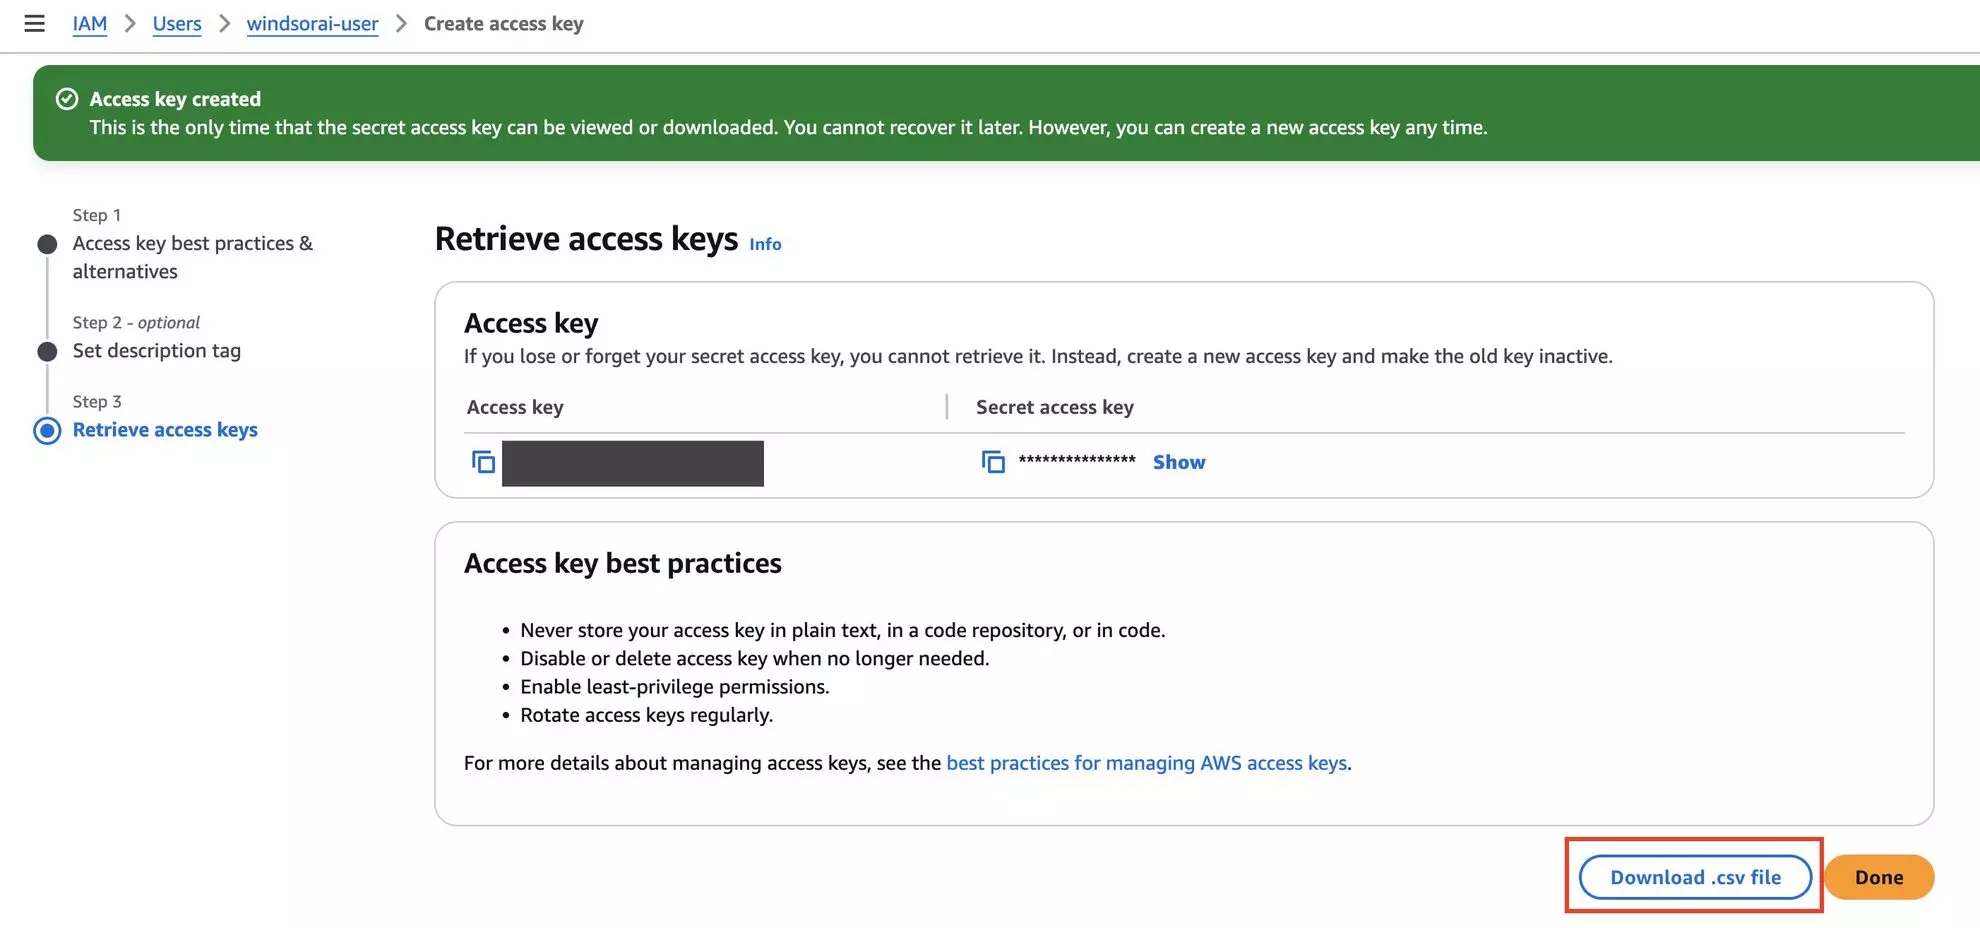
Task: Open windsorai-user in the breadcrumb
Action: coord(312,23)
